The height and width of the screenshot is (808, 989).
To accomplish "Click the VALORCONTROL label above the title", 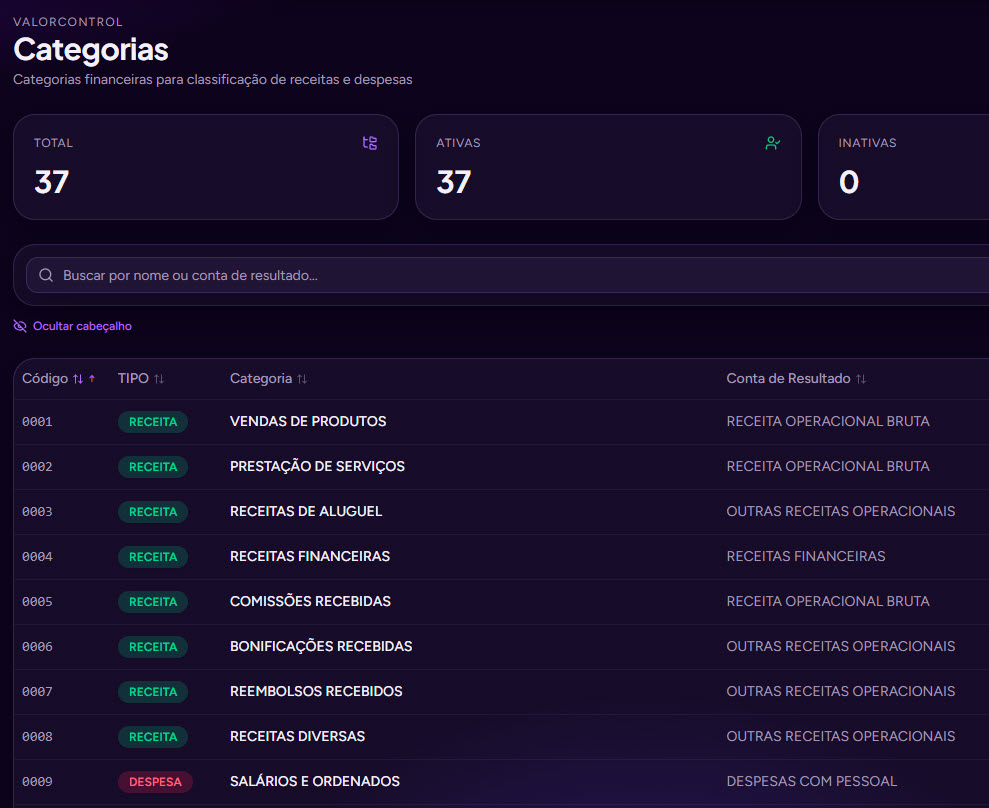I will click(x=68, y=21).
